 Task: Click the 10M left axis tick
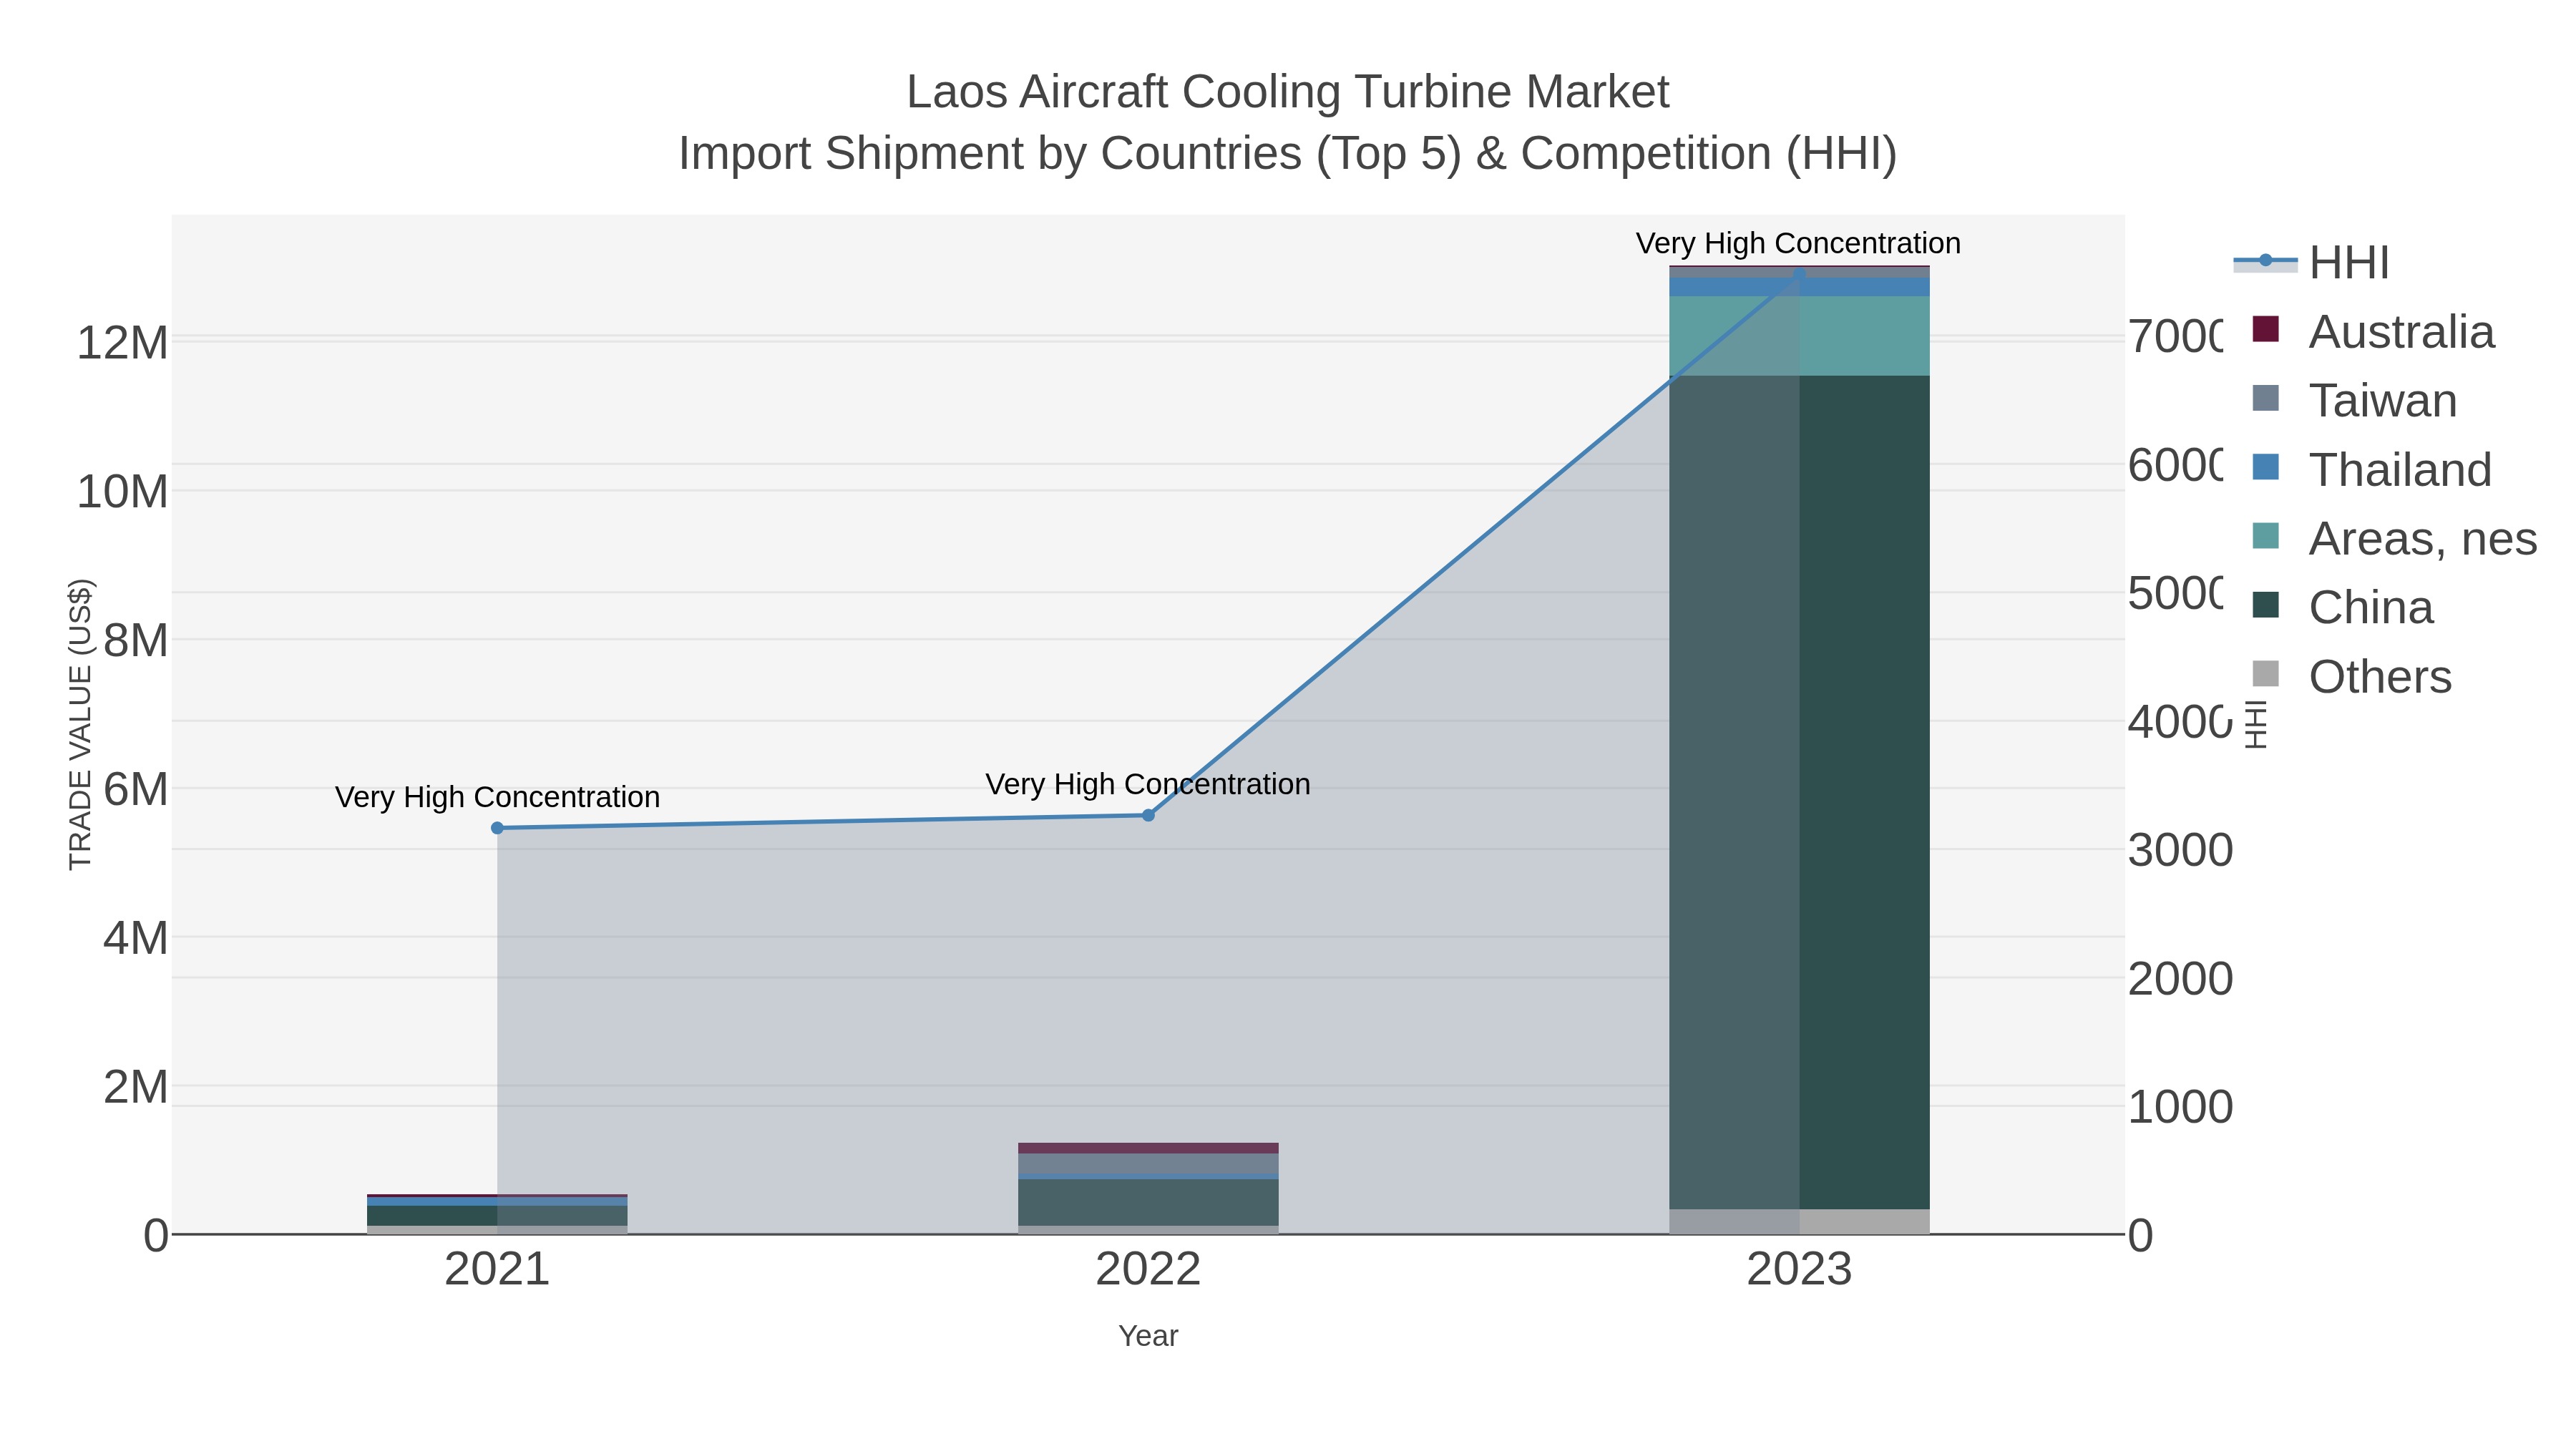pos(122,492)
